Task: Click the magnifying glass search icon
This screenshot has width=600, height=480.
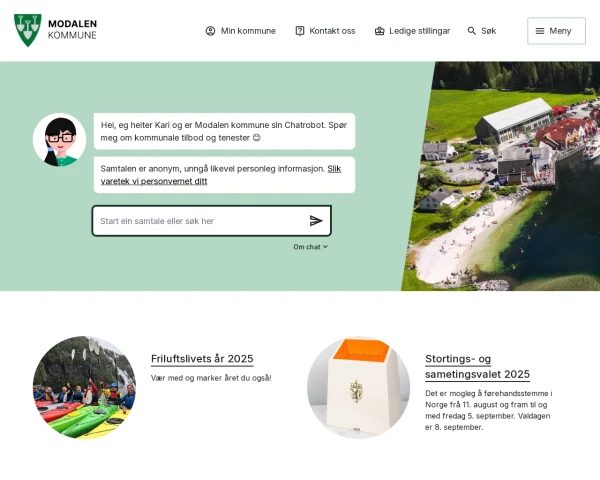Action: 471,31
